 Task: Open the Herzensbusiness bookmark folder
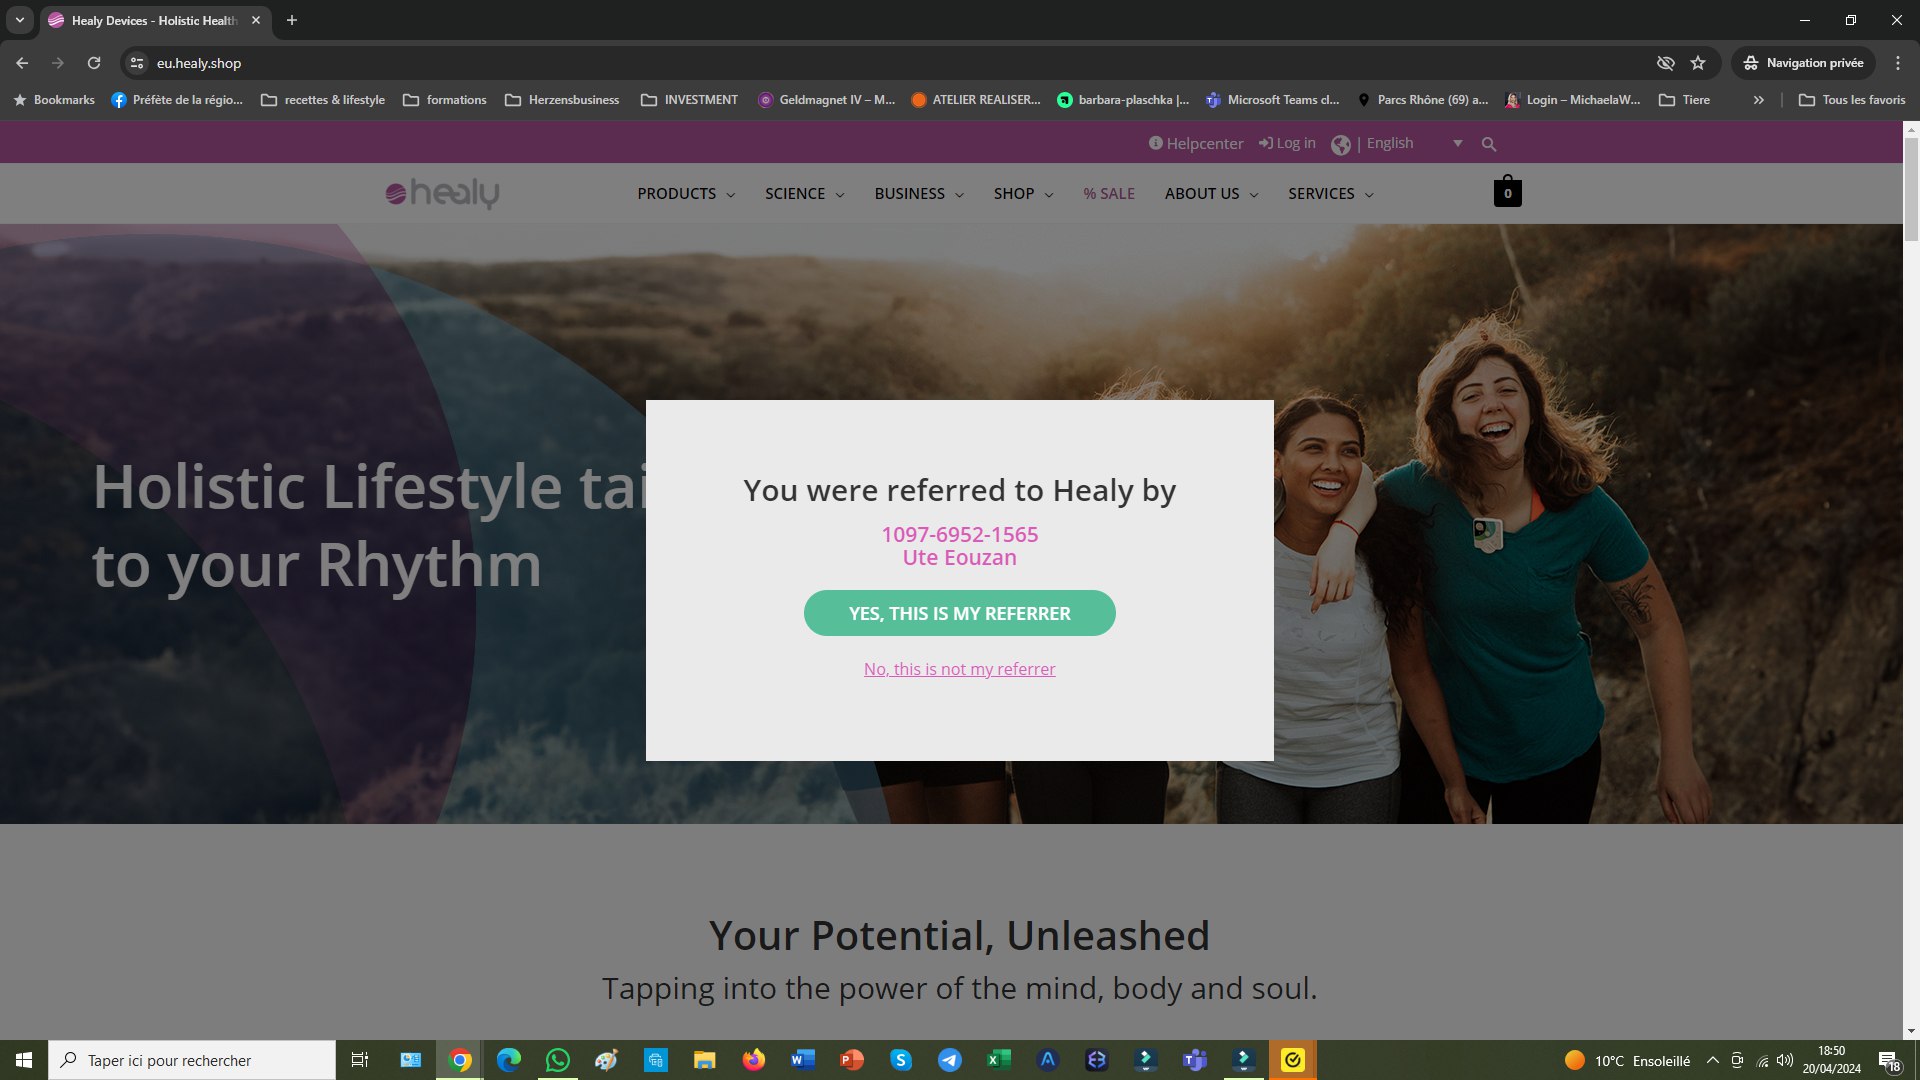click(x=562, y=100)
